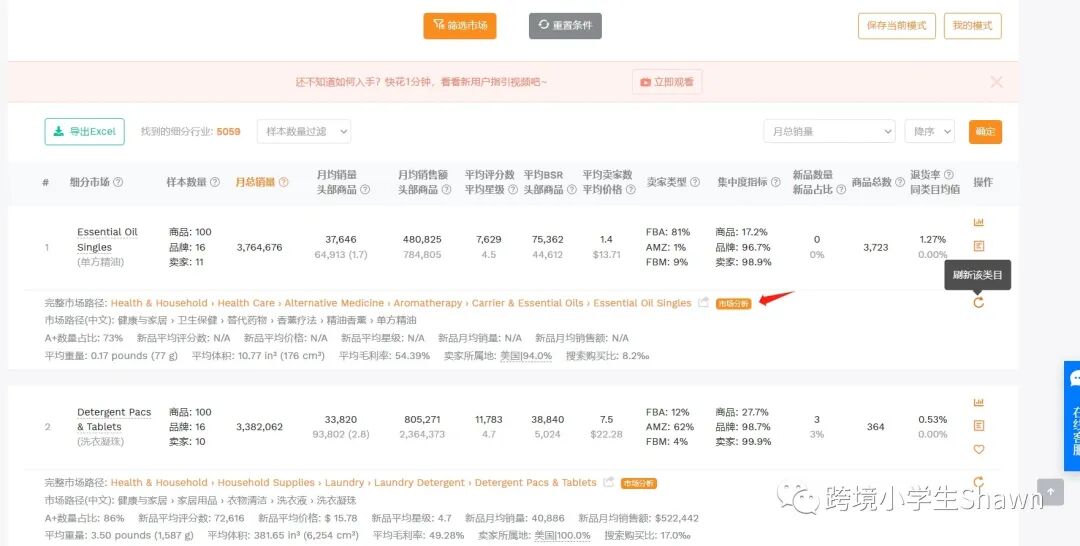1080x546 pixels.
Task: Click seller location 美国|94.0% value
Action: point(526,356)
